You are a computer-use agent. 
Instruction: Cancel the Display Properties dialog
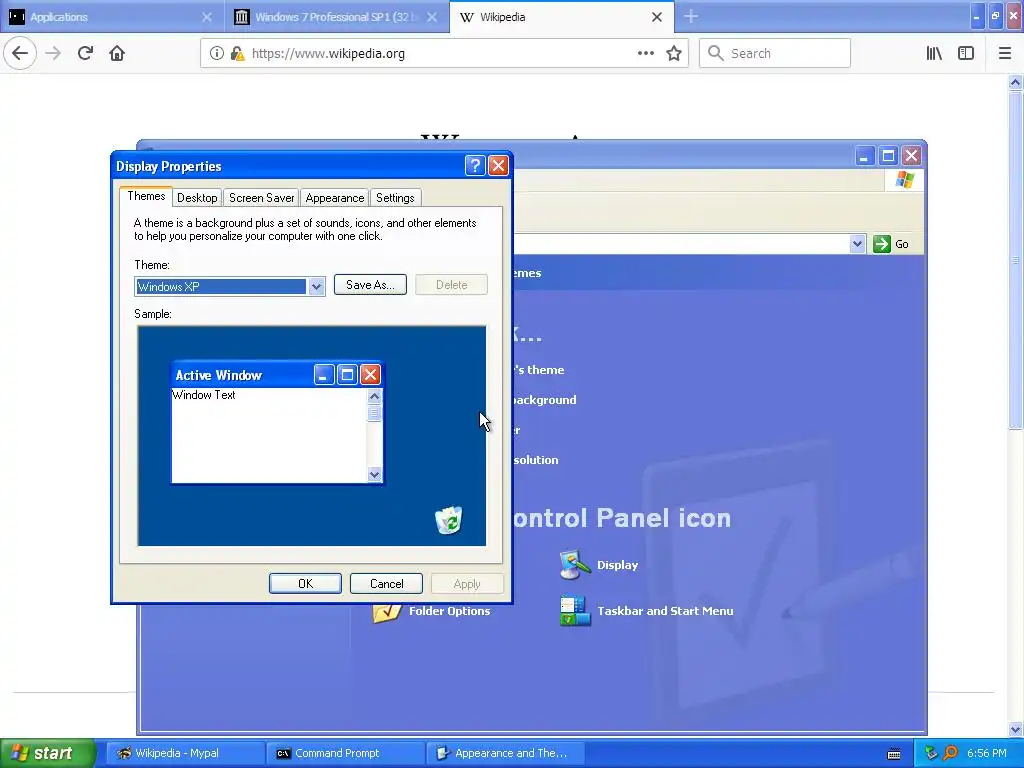point(386,583)
